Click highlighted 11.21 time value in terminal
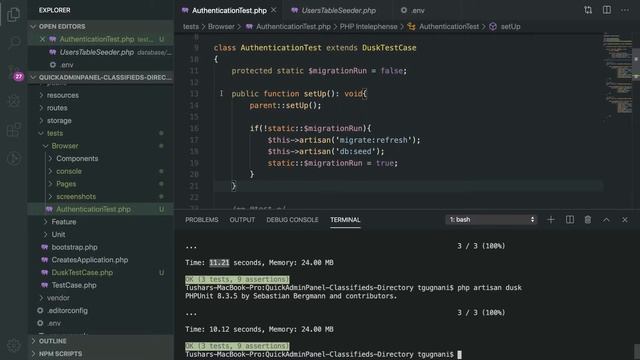Viewport: 640px width, 360px height. pyautogui.click(x=219, y=263)
